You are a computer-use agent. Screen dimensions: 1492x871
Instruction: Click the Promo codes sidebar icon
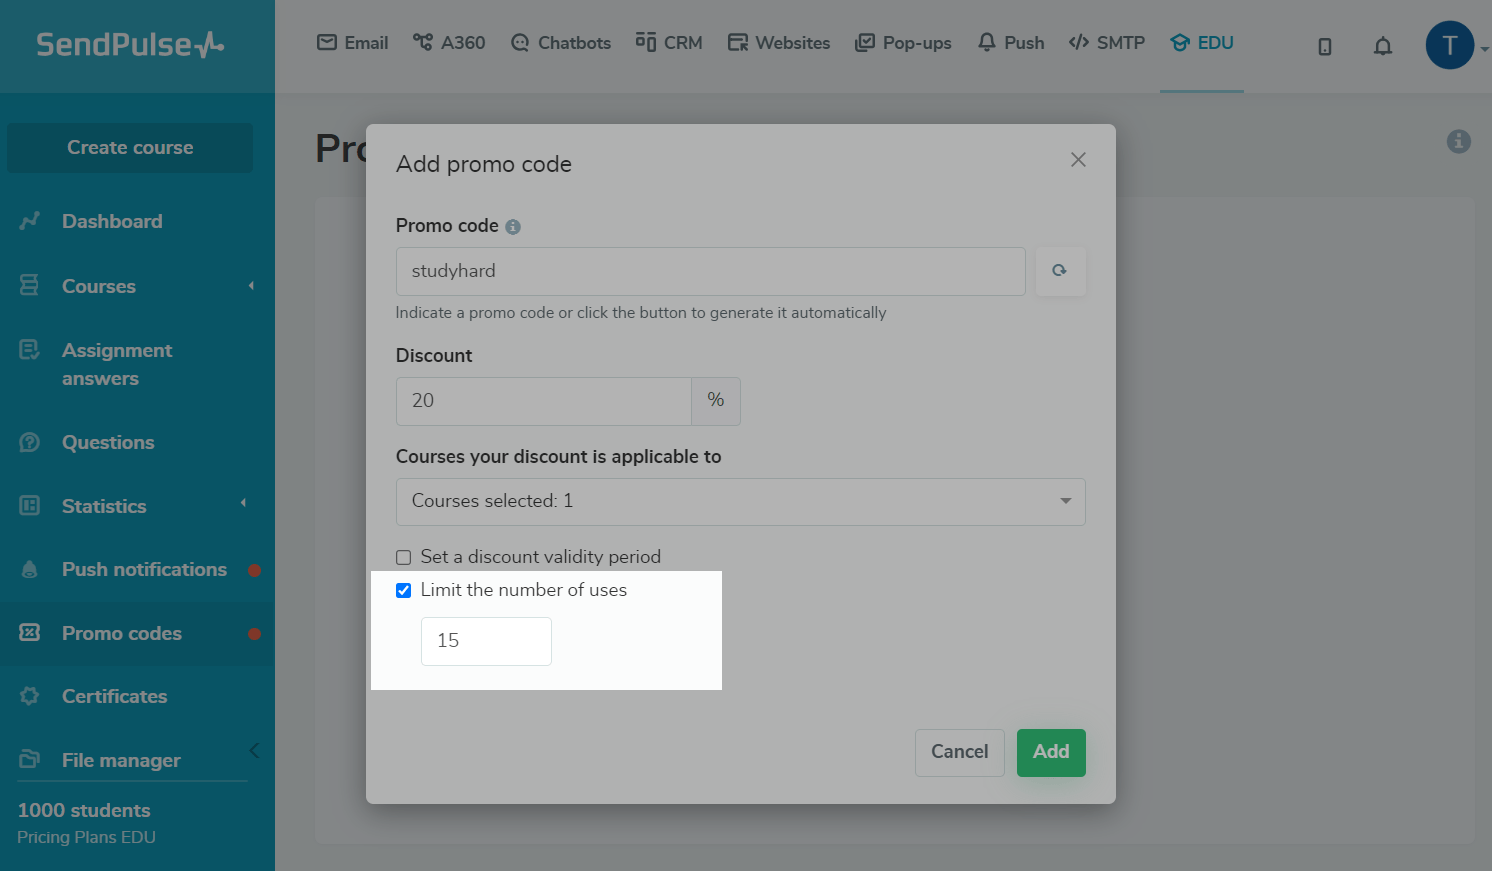(x=30, y=633)
